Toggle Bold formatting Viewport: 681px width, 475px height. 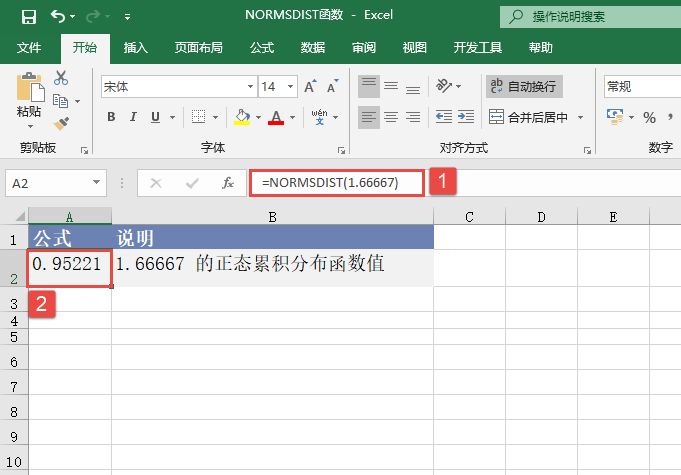(x=111, y=118)
